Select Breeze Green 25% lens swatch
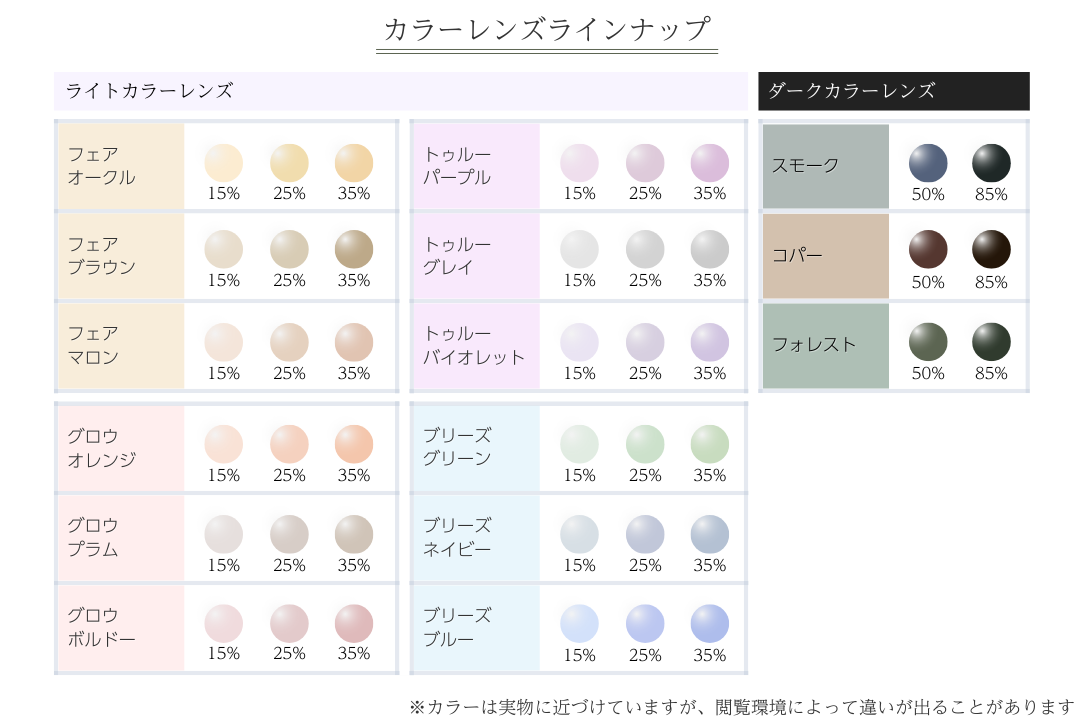The width and height of the screenshot is (1080, 720). click(645, 444)
